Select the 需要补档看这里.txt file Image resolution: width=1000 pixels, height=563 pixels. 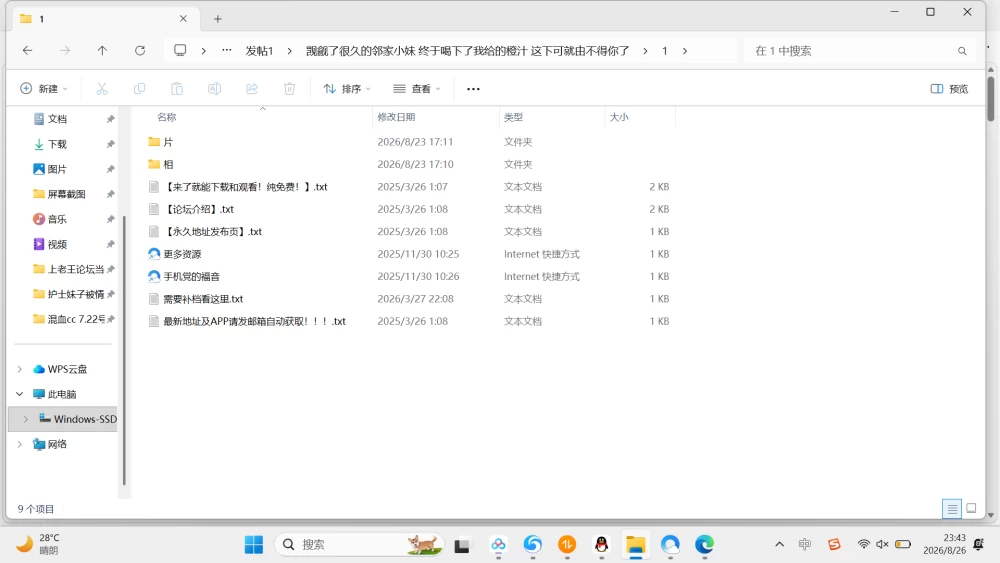(203, 298)
